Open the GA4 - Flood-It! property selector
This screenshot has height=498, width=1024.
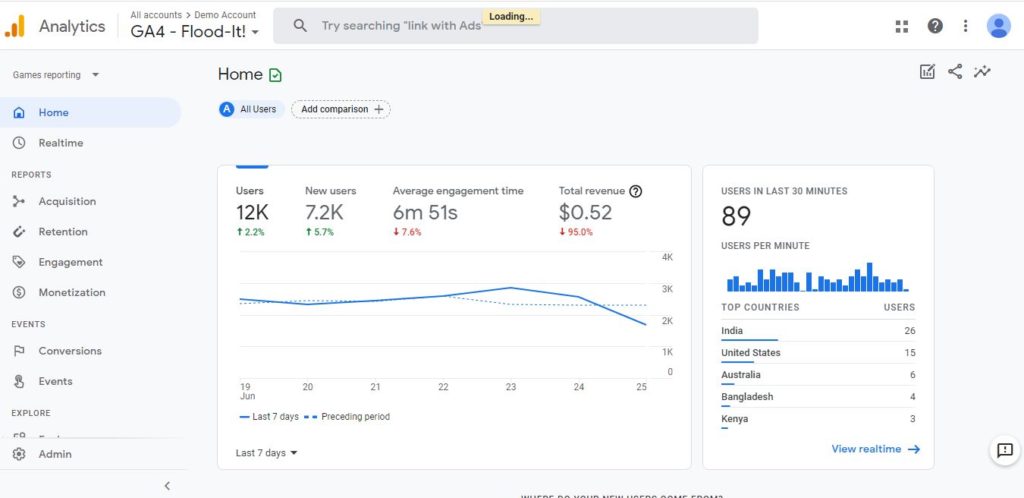click(195, 31)
